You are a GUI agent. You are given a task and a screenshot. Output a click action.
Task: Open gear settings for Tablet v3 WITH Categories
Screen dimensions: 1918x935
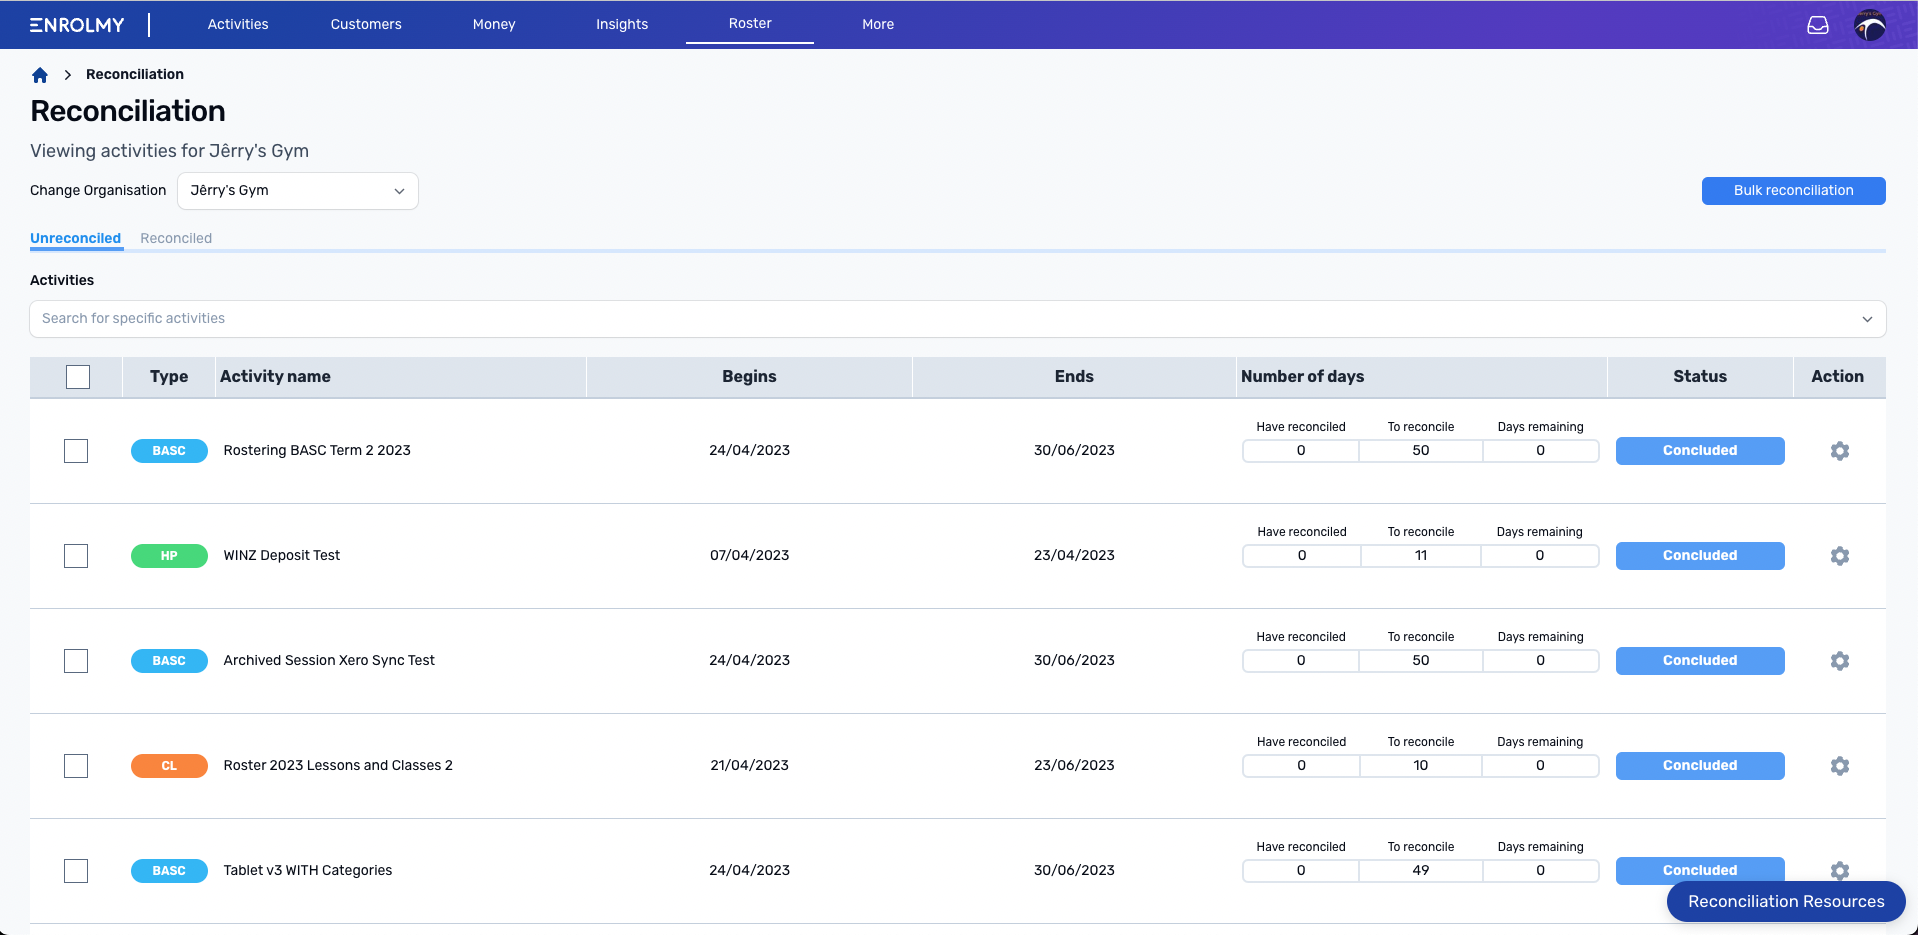[x=1840, y=870]
